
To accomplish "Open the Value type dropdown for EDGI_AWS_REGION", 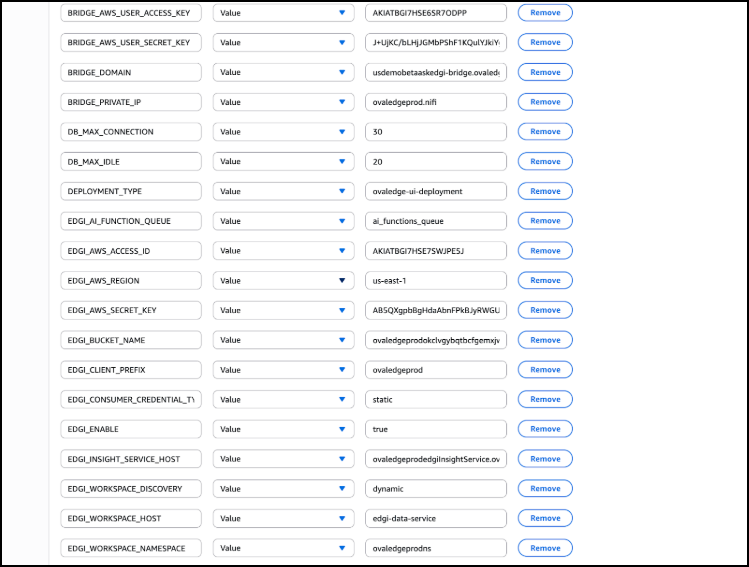I will [x=282, y=280].
